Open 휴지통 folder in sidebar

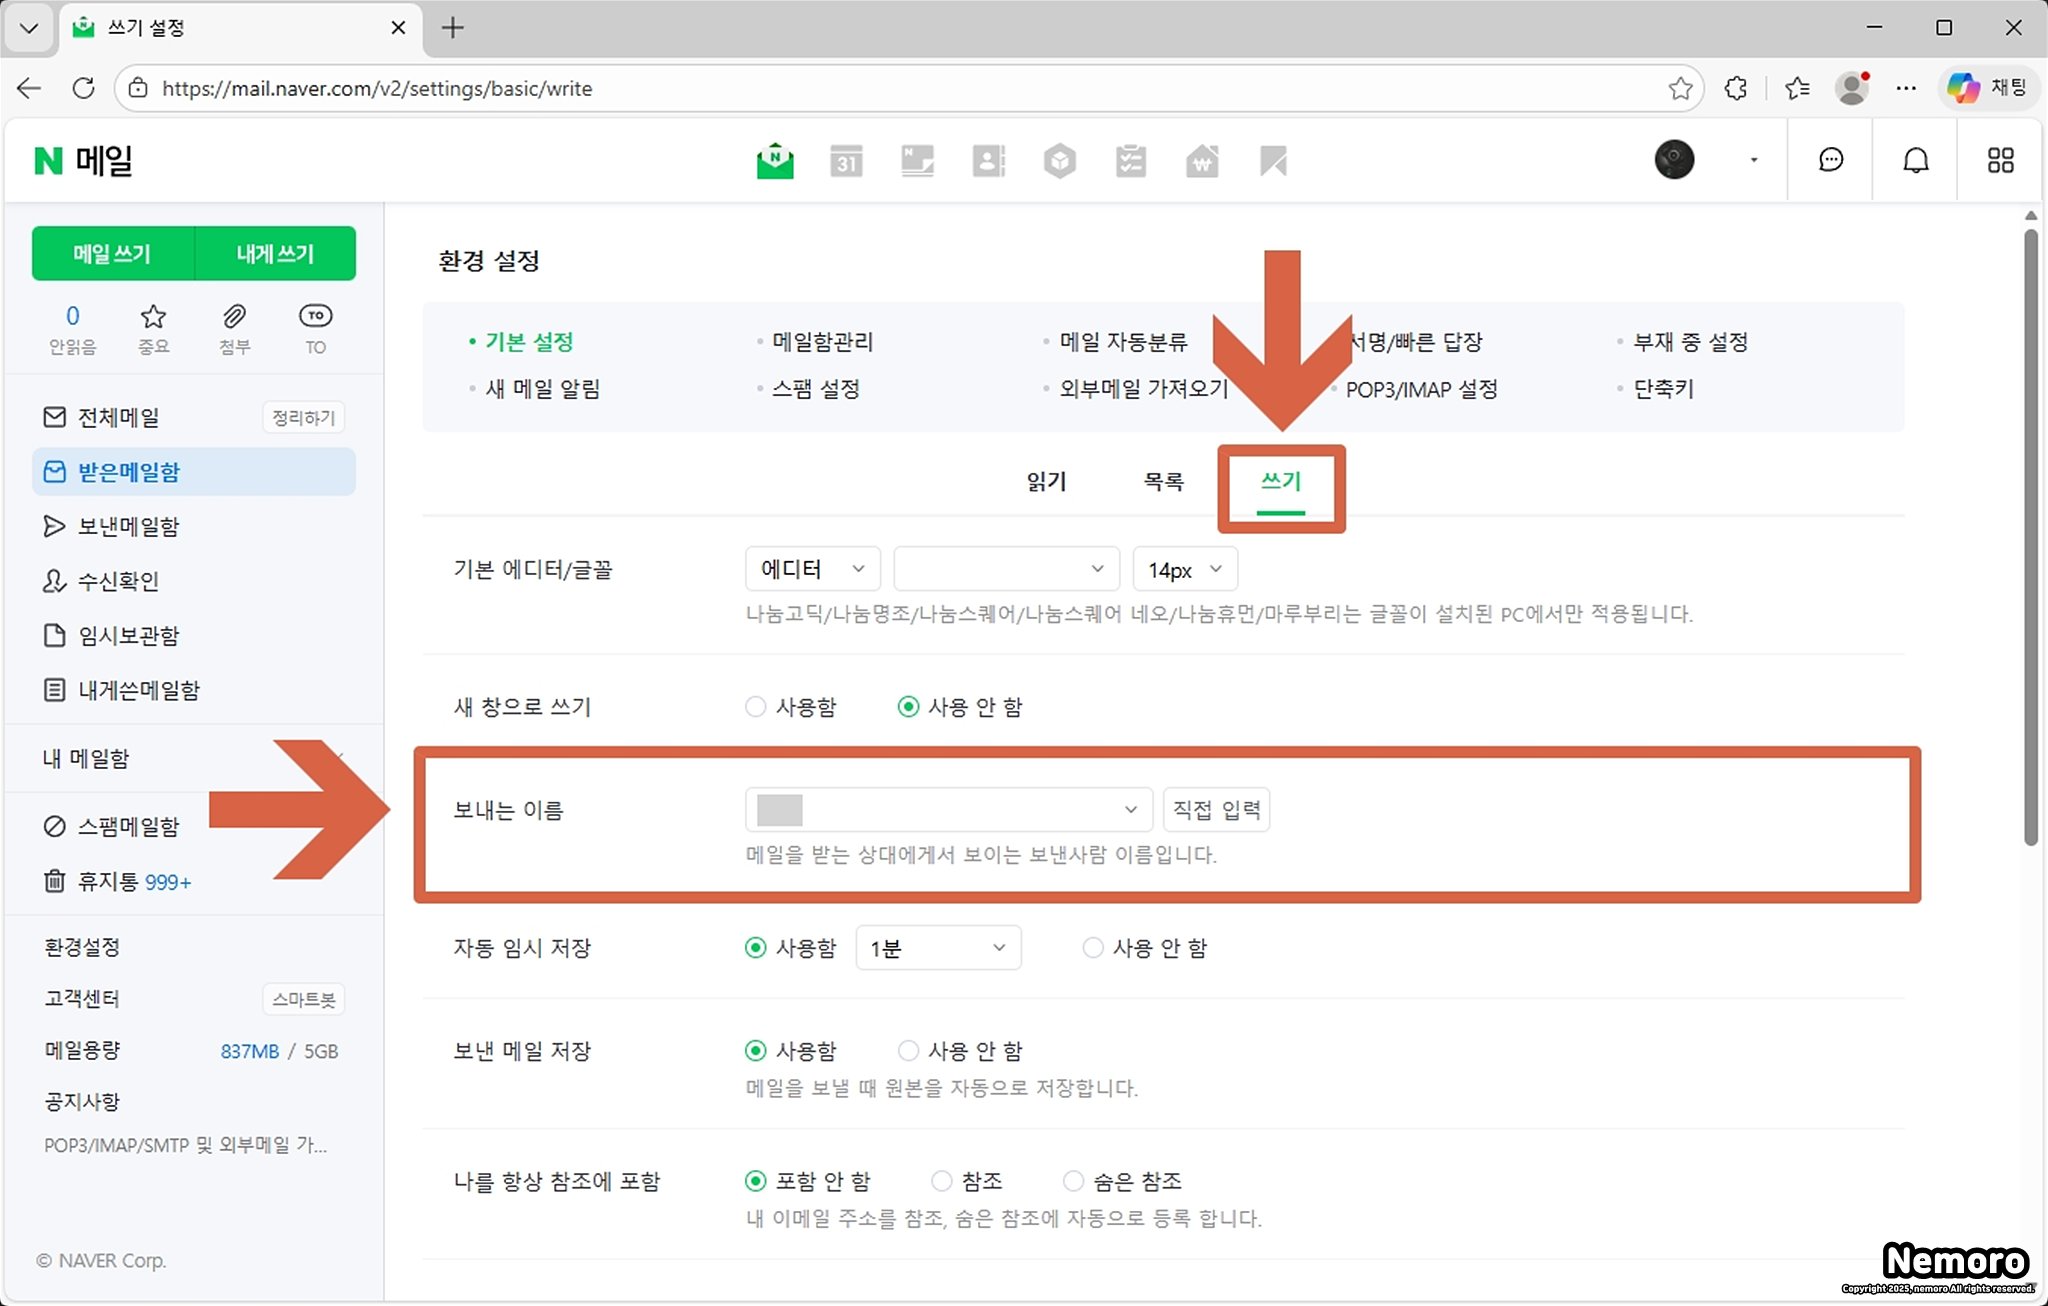(108, 882)
